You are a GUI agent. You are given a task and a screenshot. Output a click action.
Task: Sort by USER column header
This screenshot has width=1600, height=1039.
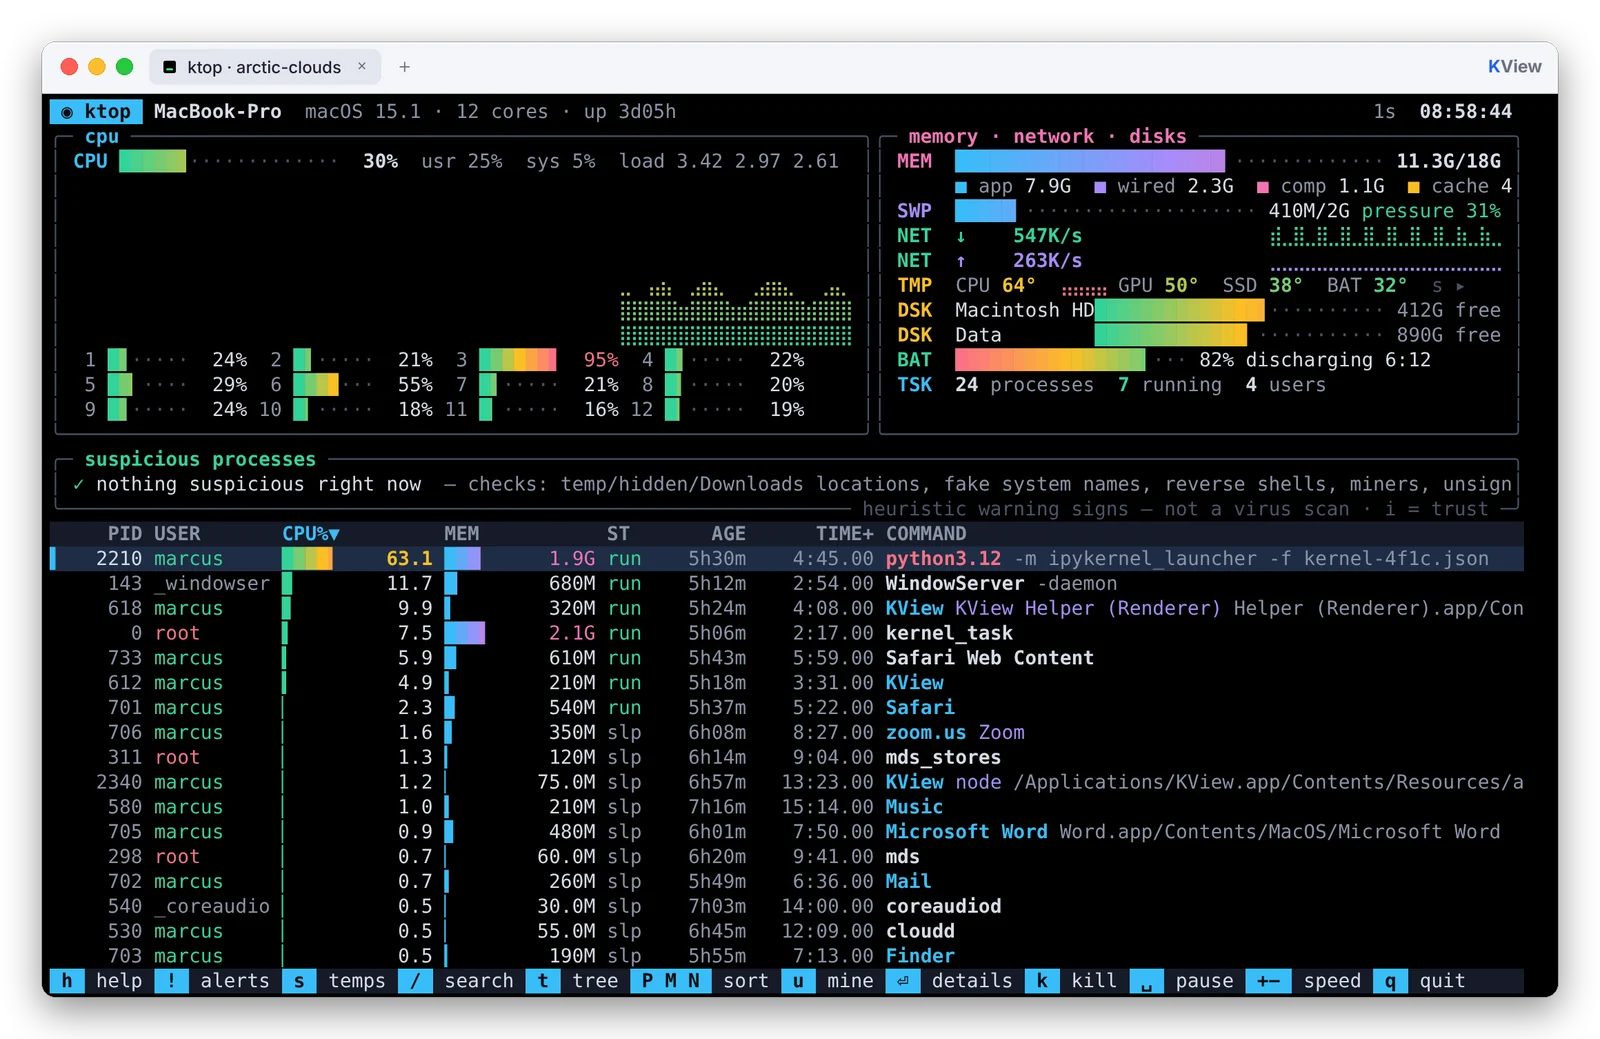[x=177, y=534]
